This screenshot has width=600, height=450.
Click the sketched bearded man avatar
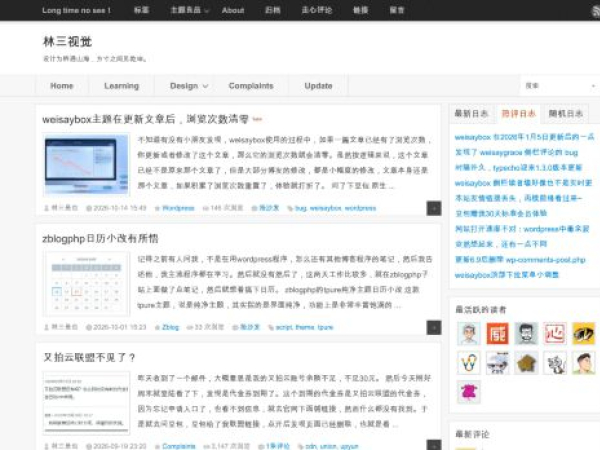526,333
